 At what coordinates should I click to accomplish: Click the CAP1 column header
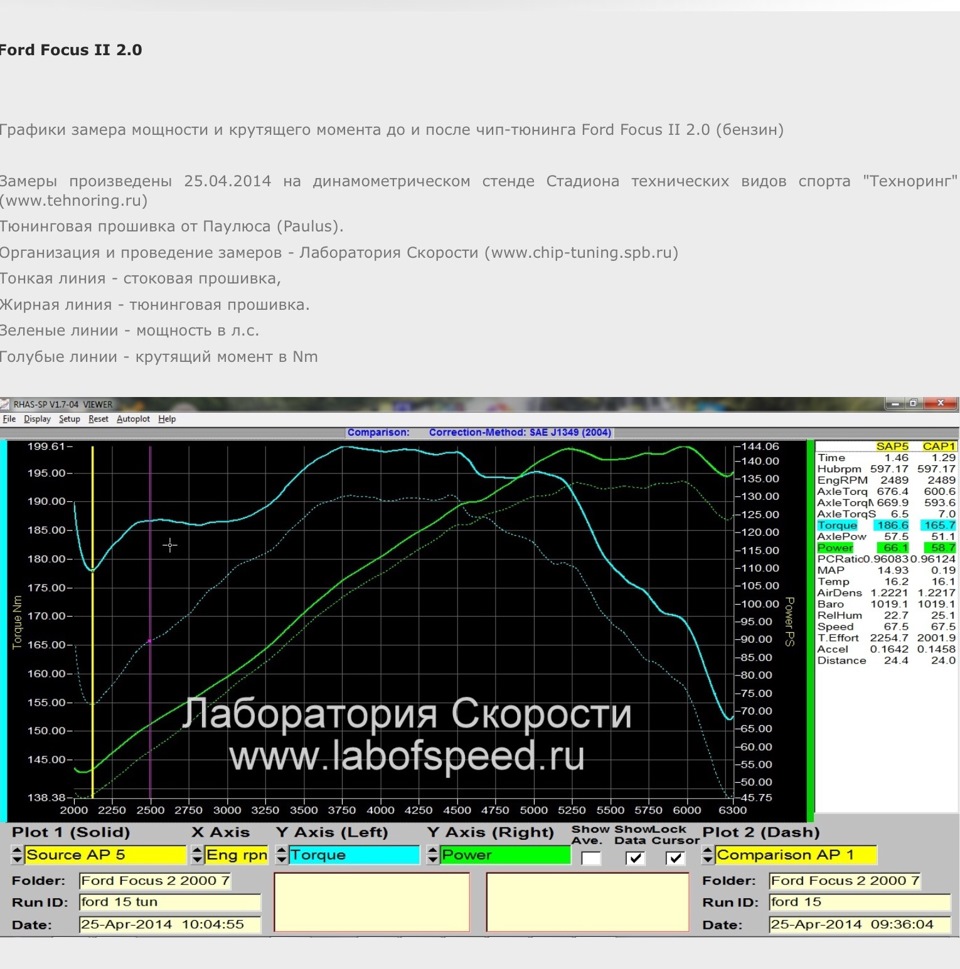click(939, 446)
